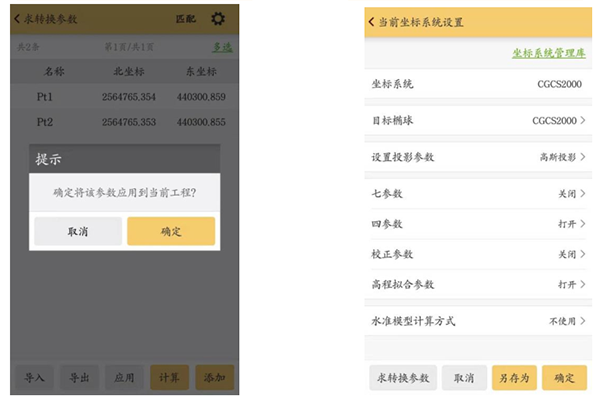Click the gray 求转换参数 bottom button
This screenshot has height=400, width=600.
402,377
